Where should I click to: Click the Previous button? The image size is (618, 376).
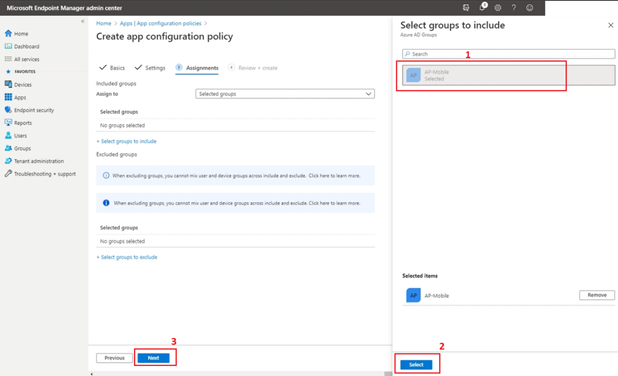coord(114,358)
